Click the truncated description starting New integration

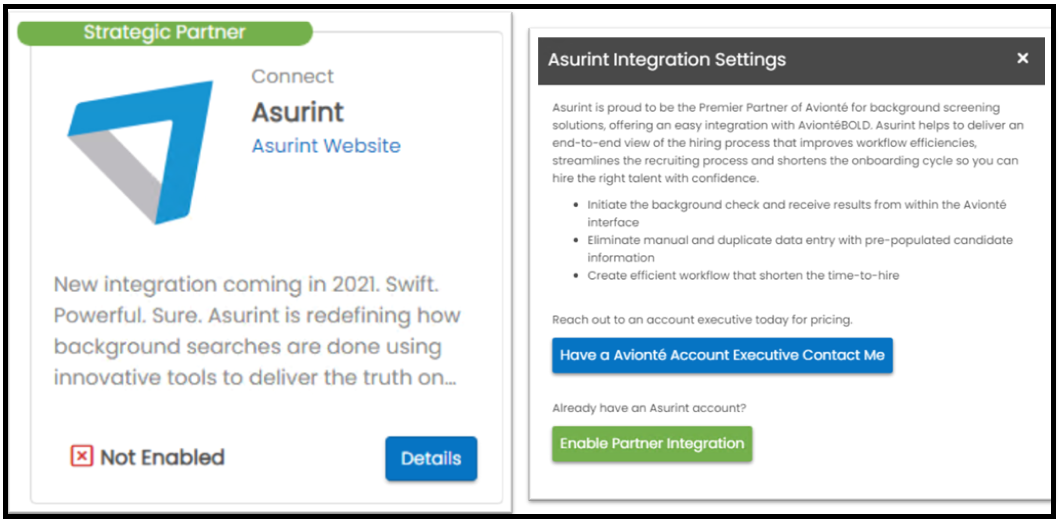point(257,331)
